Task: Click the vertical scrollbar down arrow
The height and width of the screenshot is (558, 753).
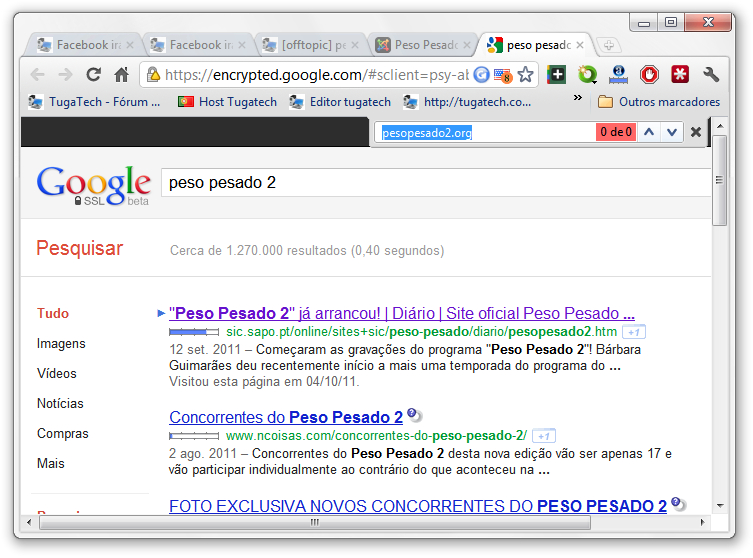Action: coord(720,505)
